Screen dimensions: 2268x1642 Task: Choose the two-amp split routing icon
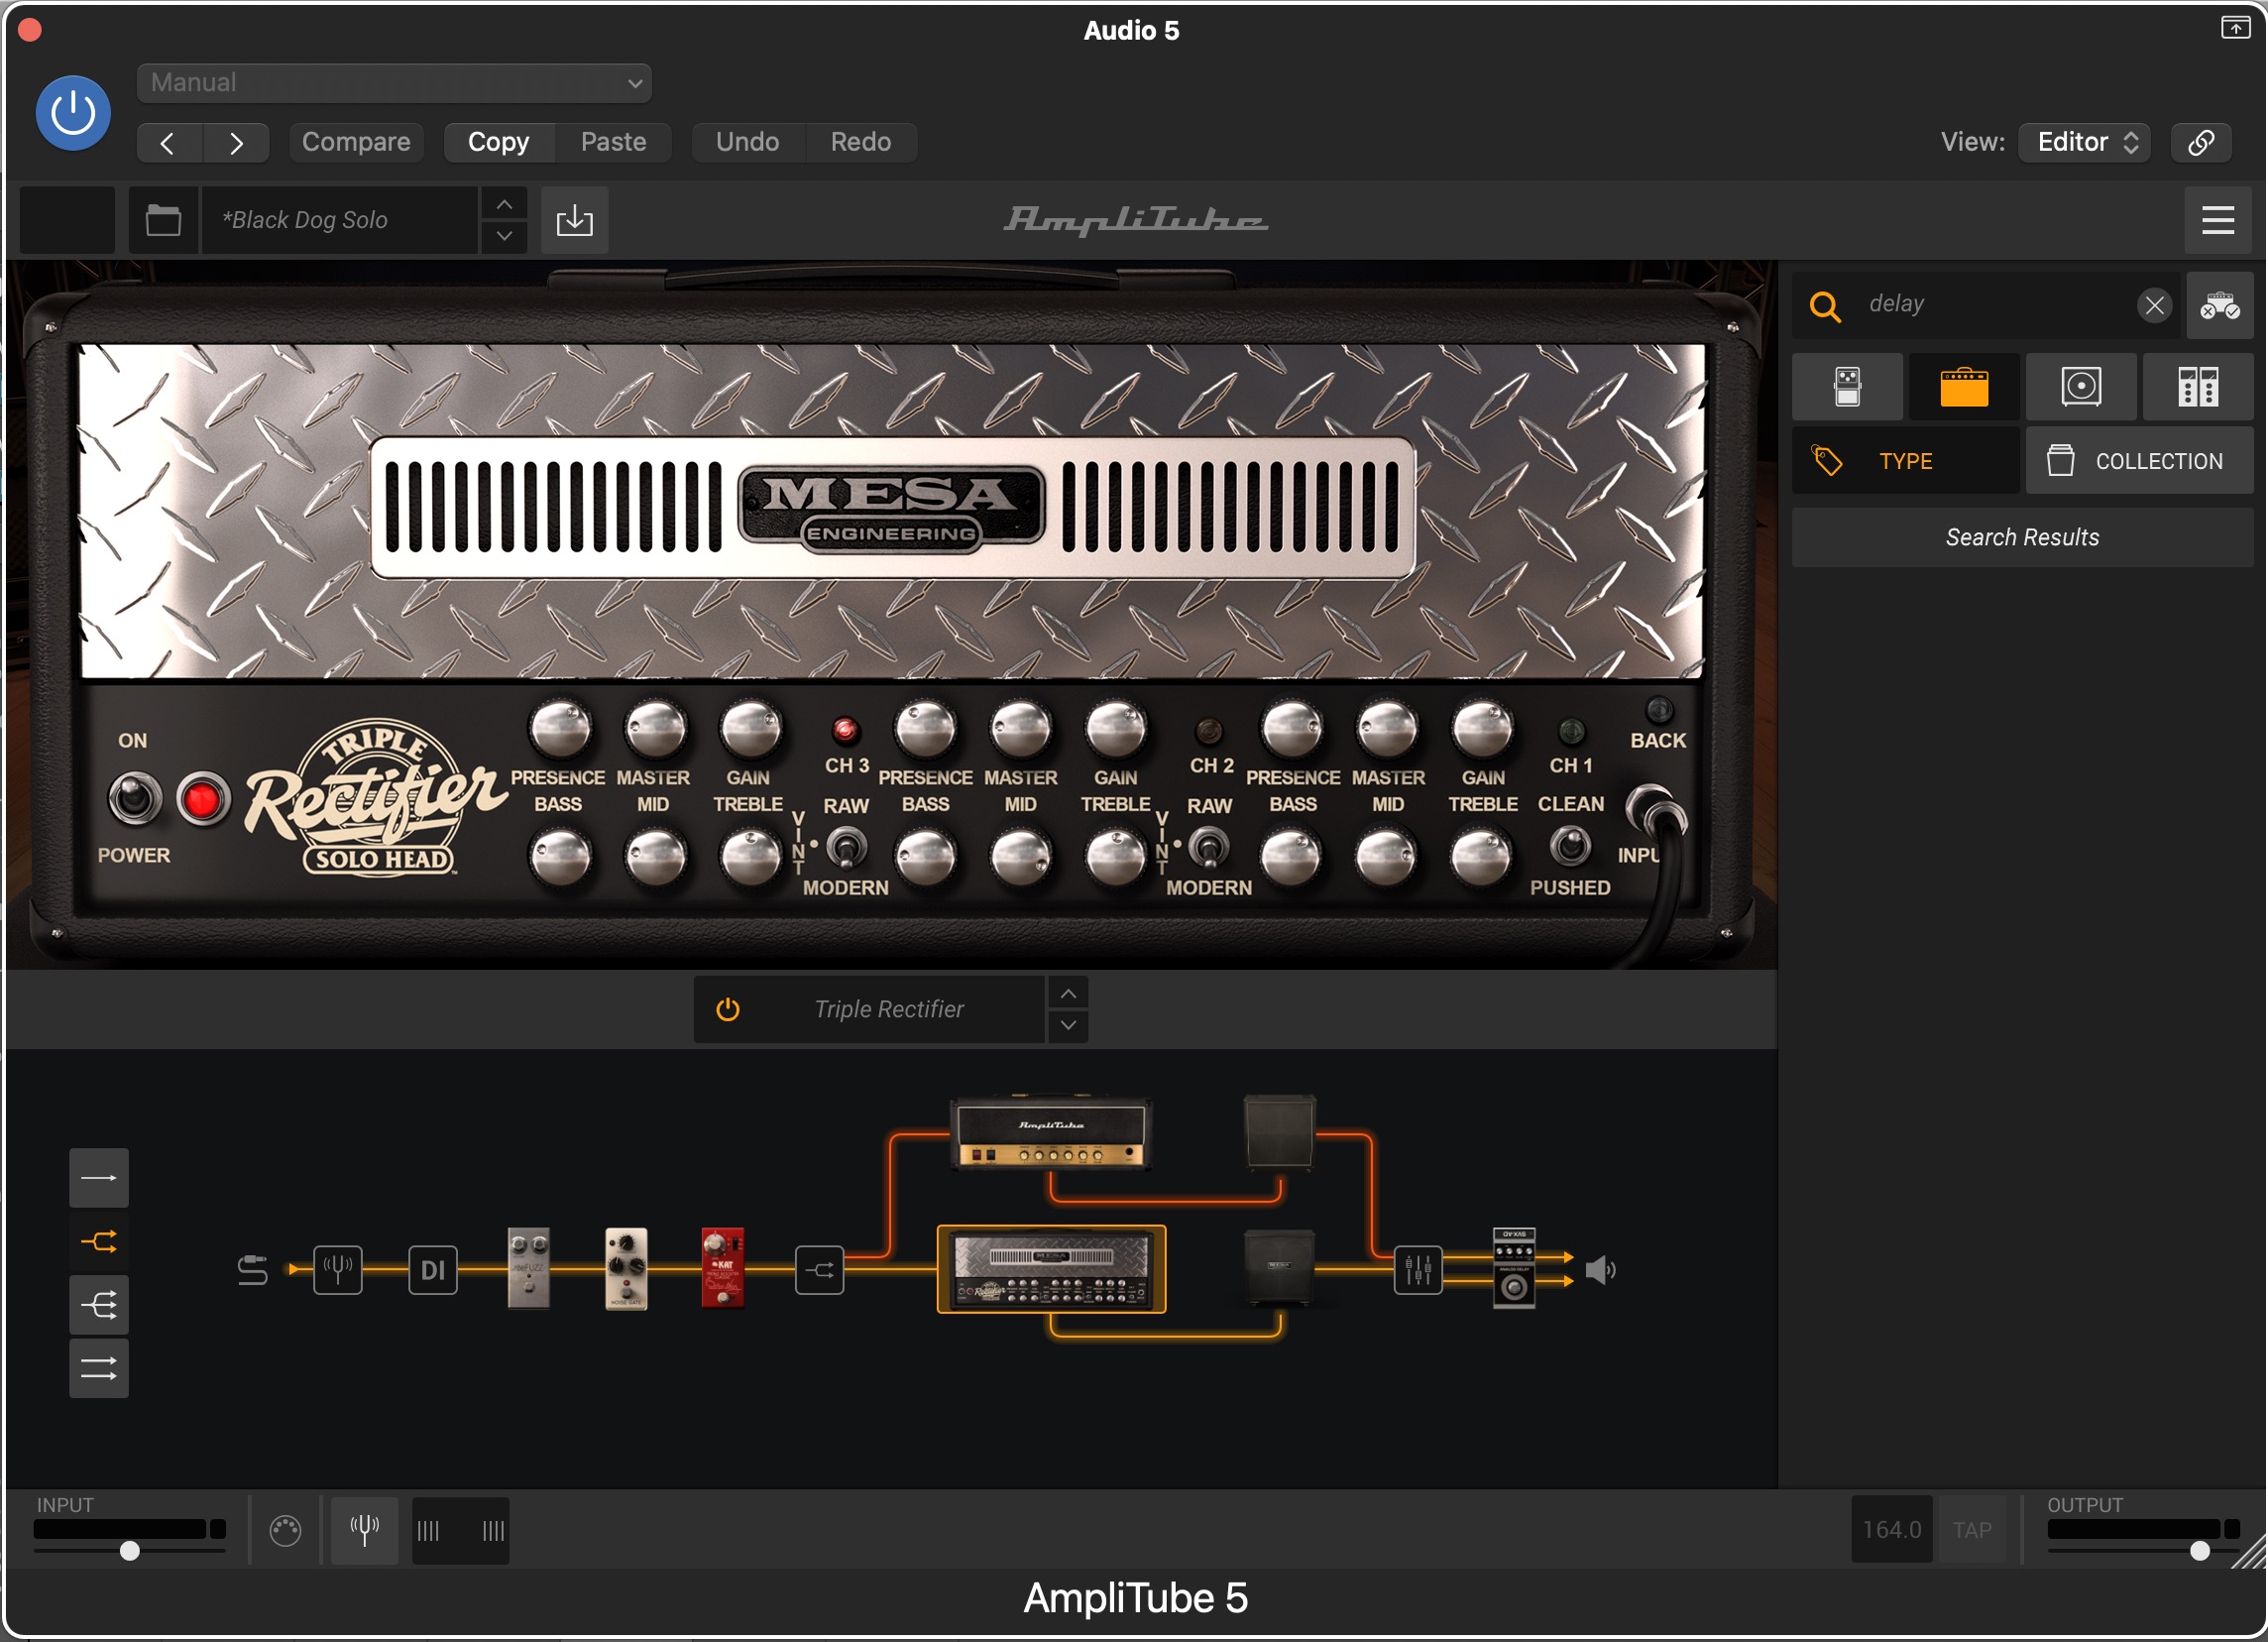(x=99, y=1242)
